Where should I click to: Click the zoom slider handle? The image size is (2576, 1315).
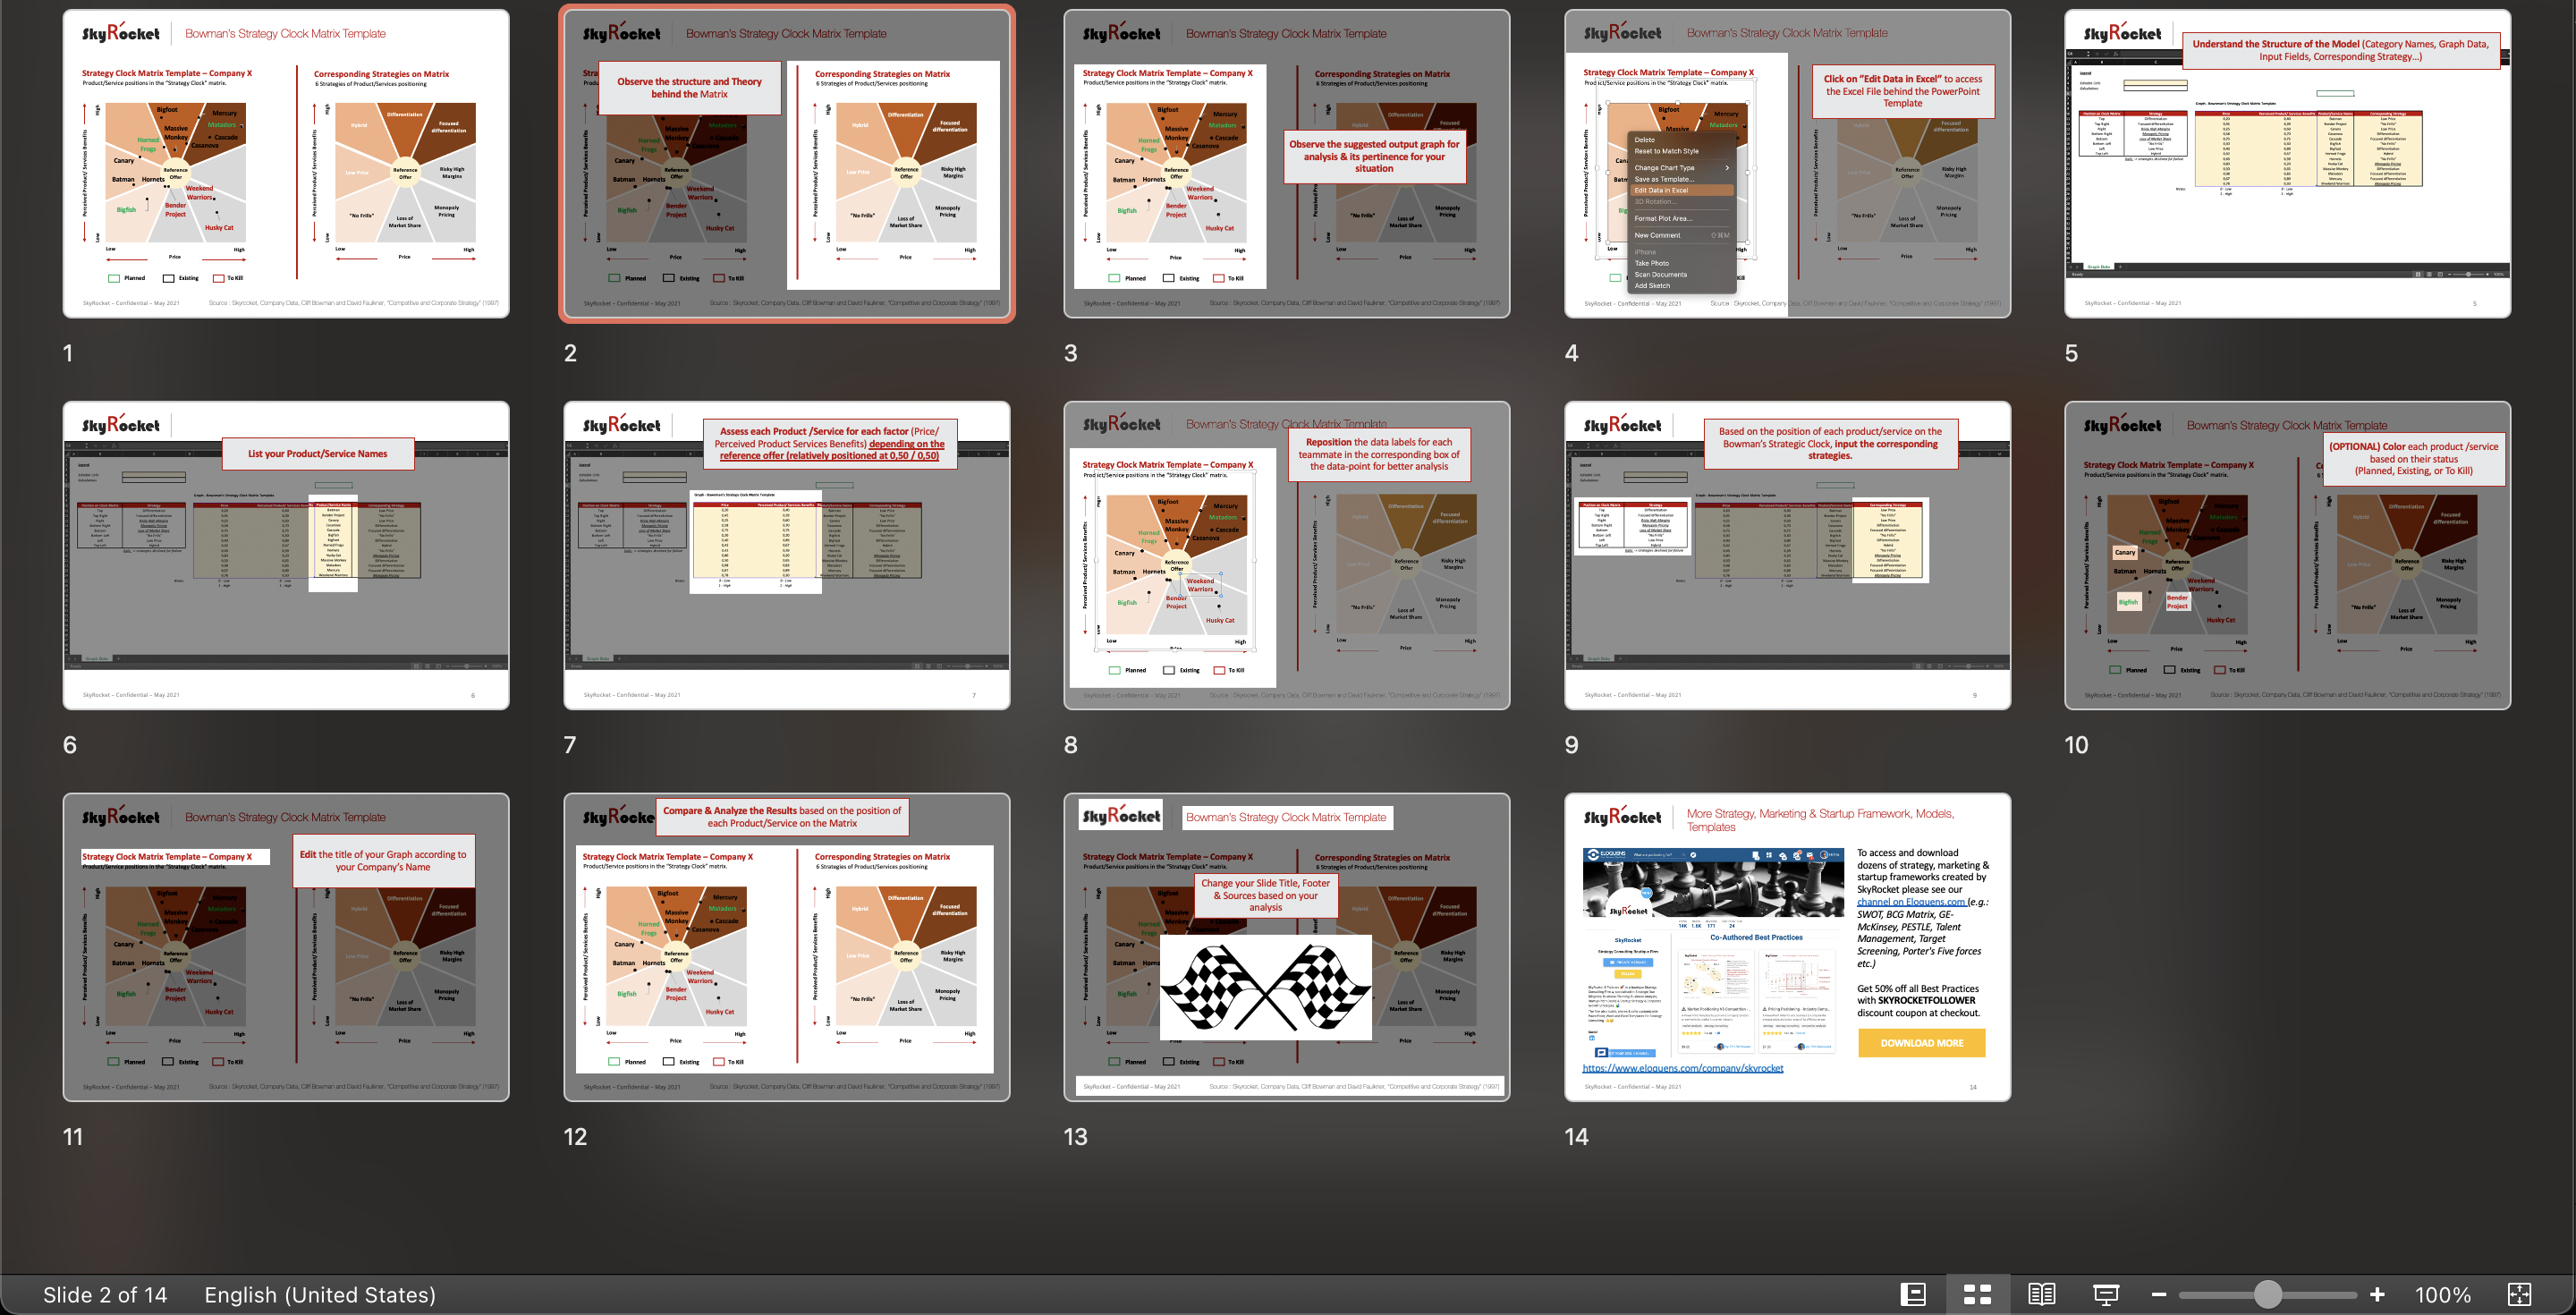[2267, 1294]
